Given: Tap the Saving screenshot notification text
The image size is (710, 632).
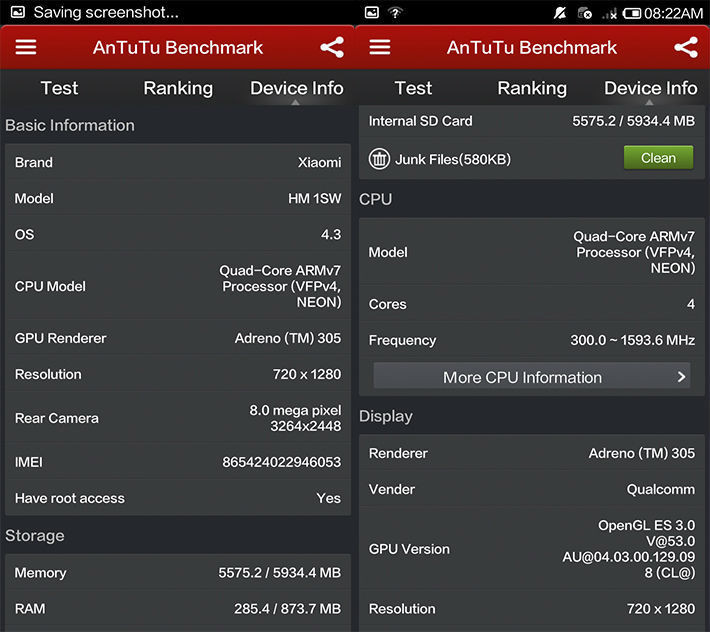Looking at the screenshot, I should tap(105, 13).
